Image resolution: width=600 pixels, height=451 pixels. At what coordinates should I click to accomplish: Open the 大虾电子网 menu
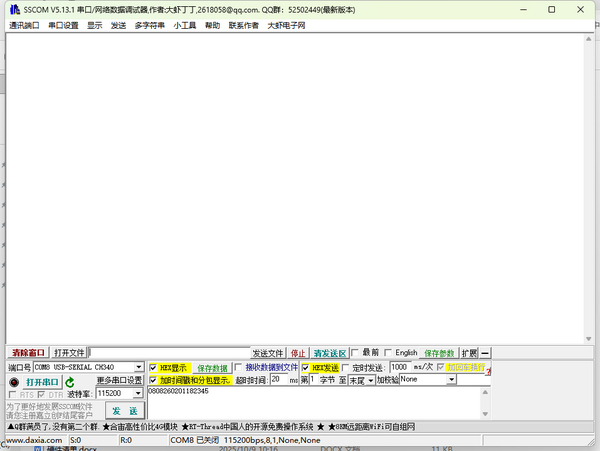tap(286, 25)
